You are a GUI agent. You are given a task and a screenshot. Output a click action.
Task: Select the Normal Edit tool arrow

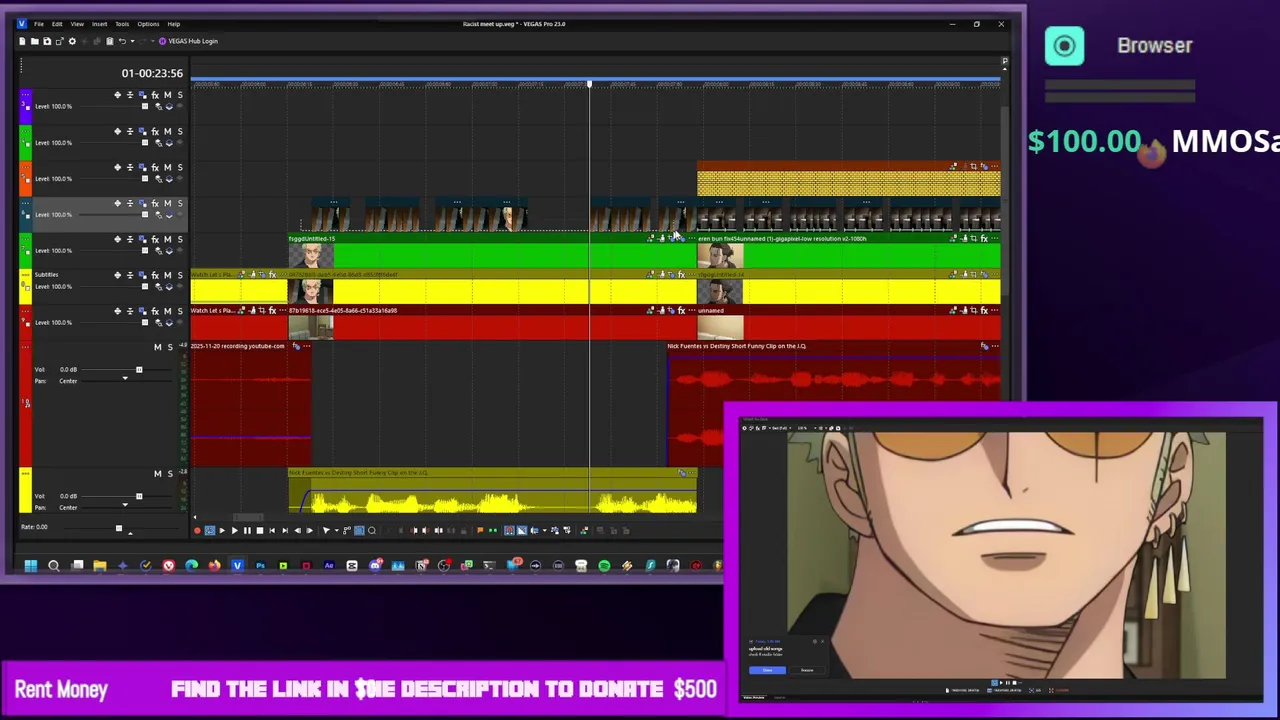(x=326, y=531)
